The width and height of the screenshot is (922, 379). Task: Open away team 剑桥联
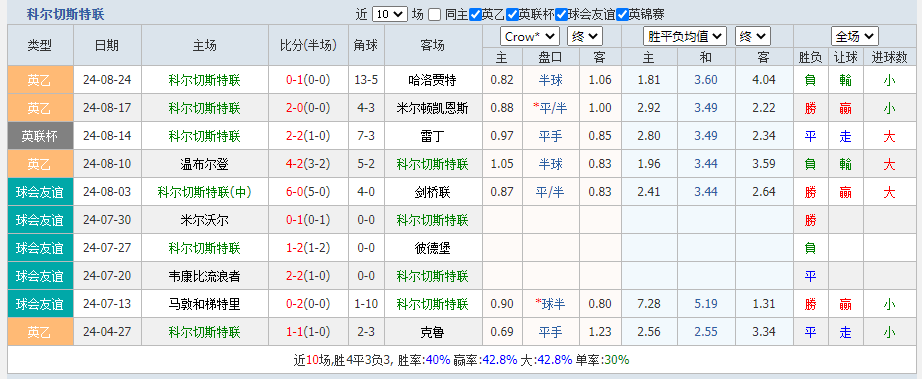433,192
